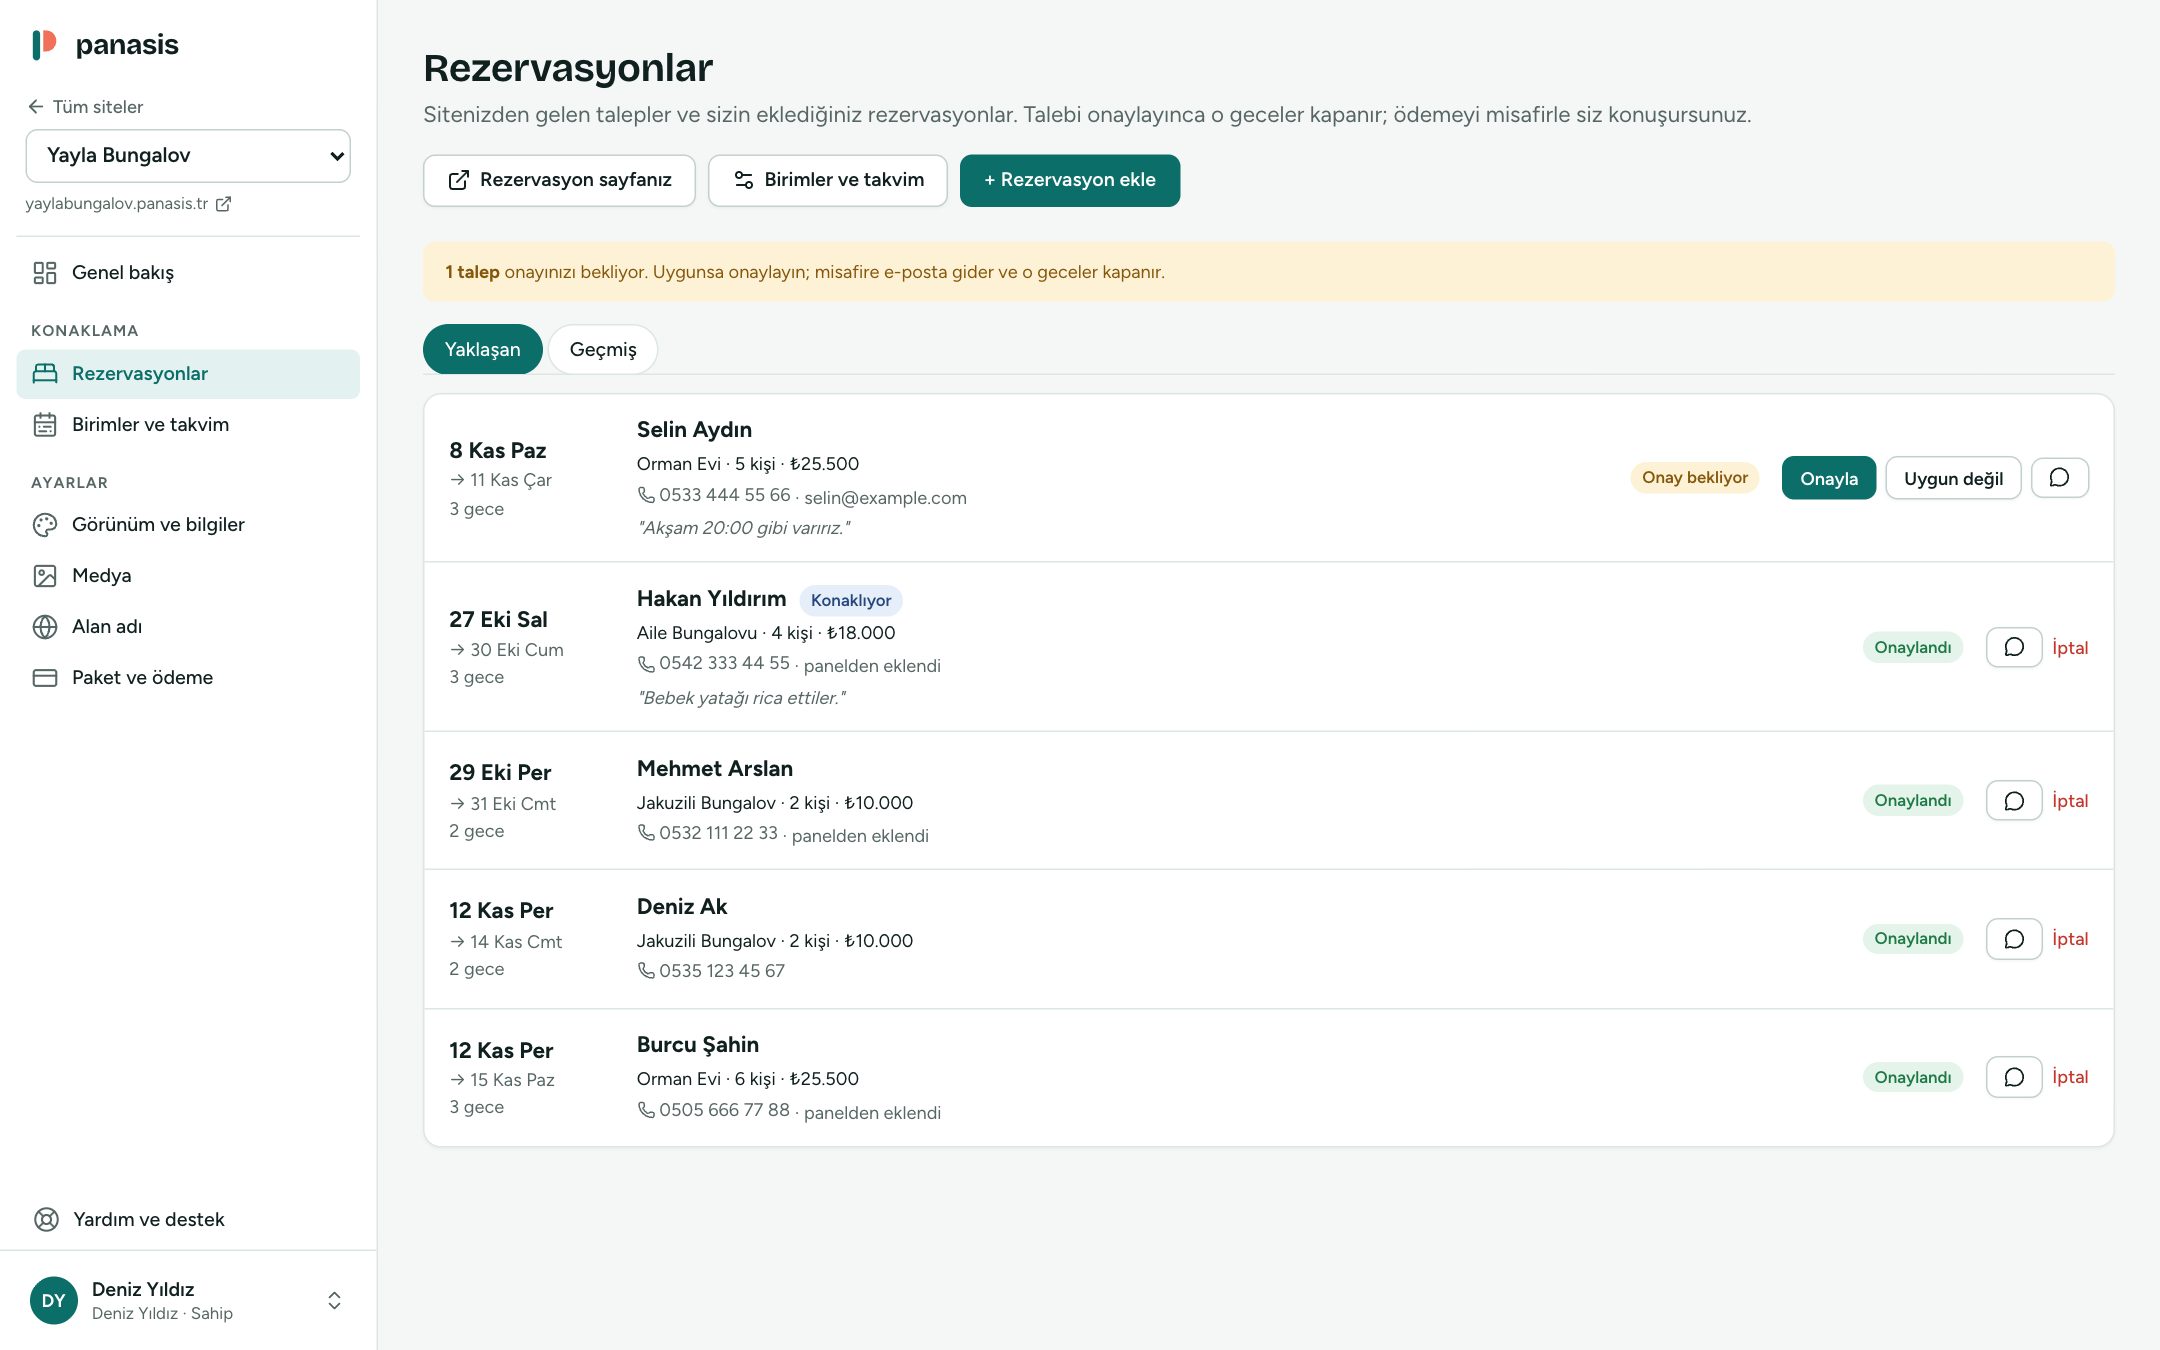This screenshot has width=2160, height=1350.
Task: Click the DY user avatar
Action: coord(54,1300)
